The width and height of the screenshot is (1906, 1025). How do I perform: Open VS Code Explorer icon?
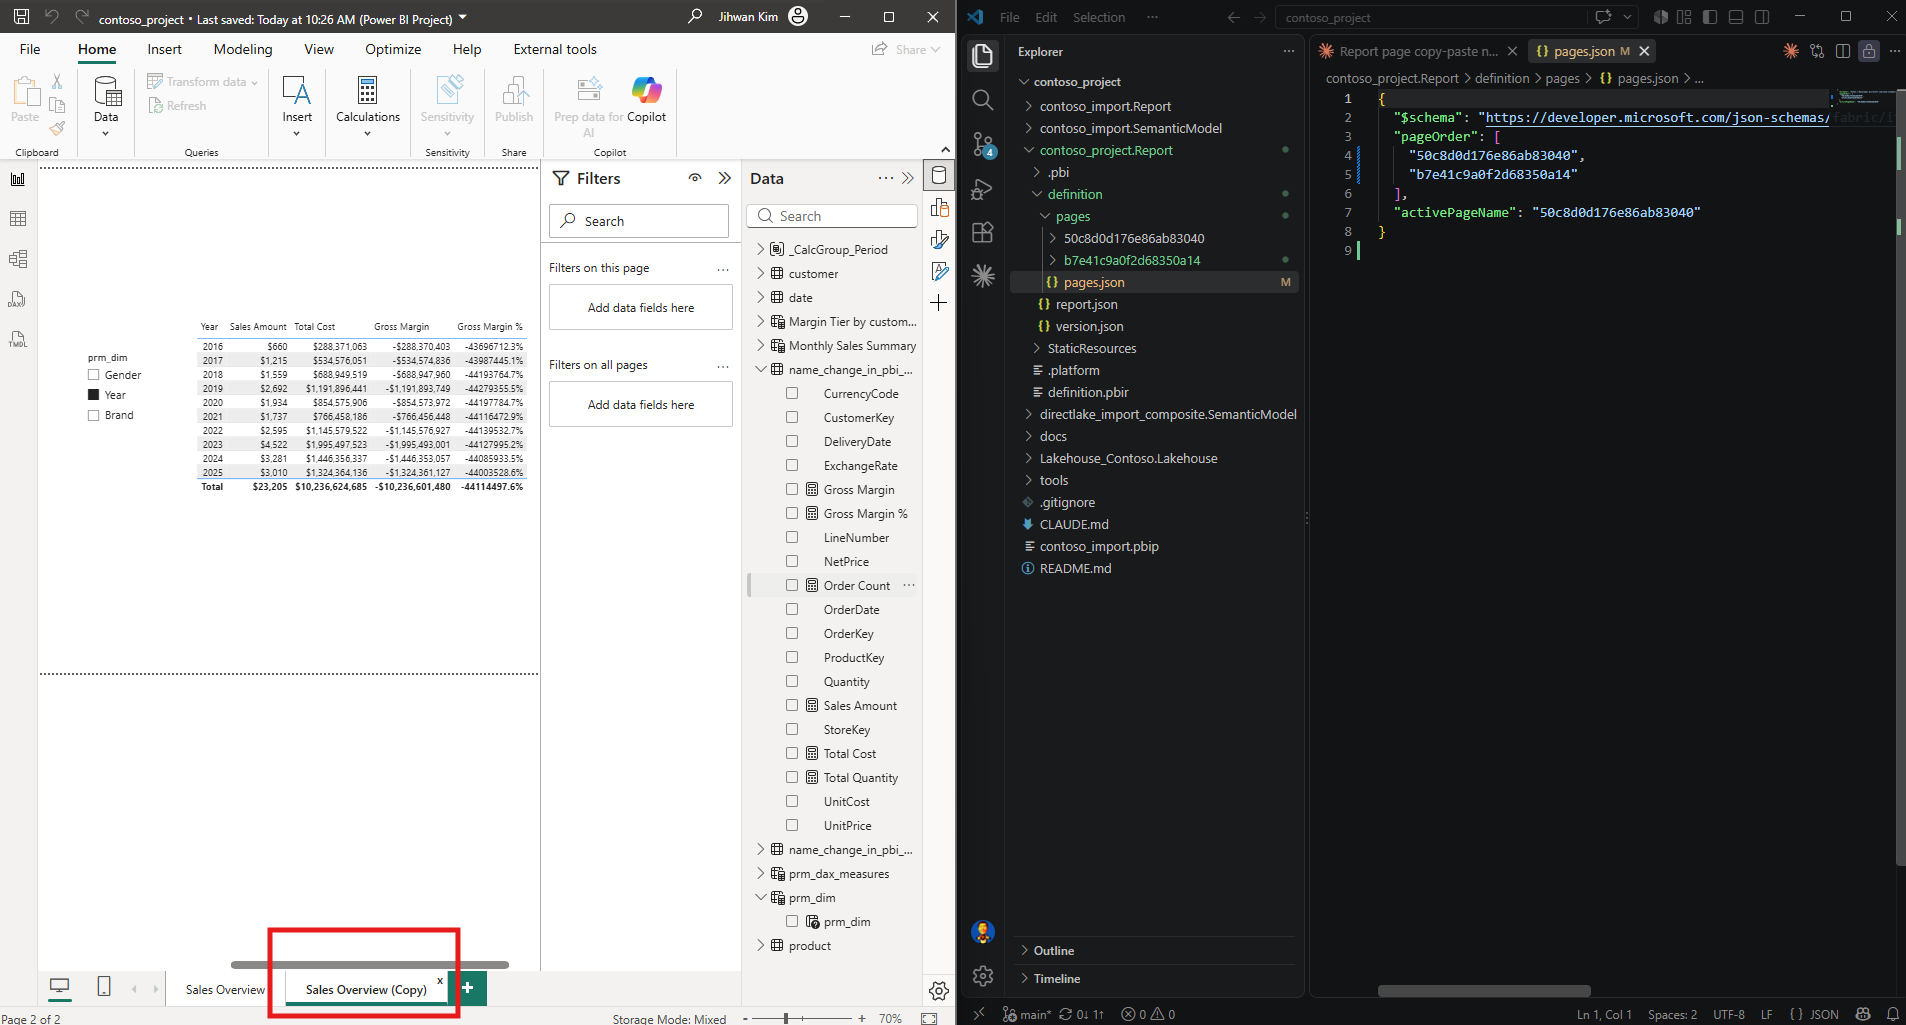tap(983, 56)
